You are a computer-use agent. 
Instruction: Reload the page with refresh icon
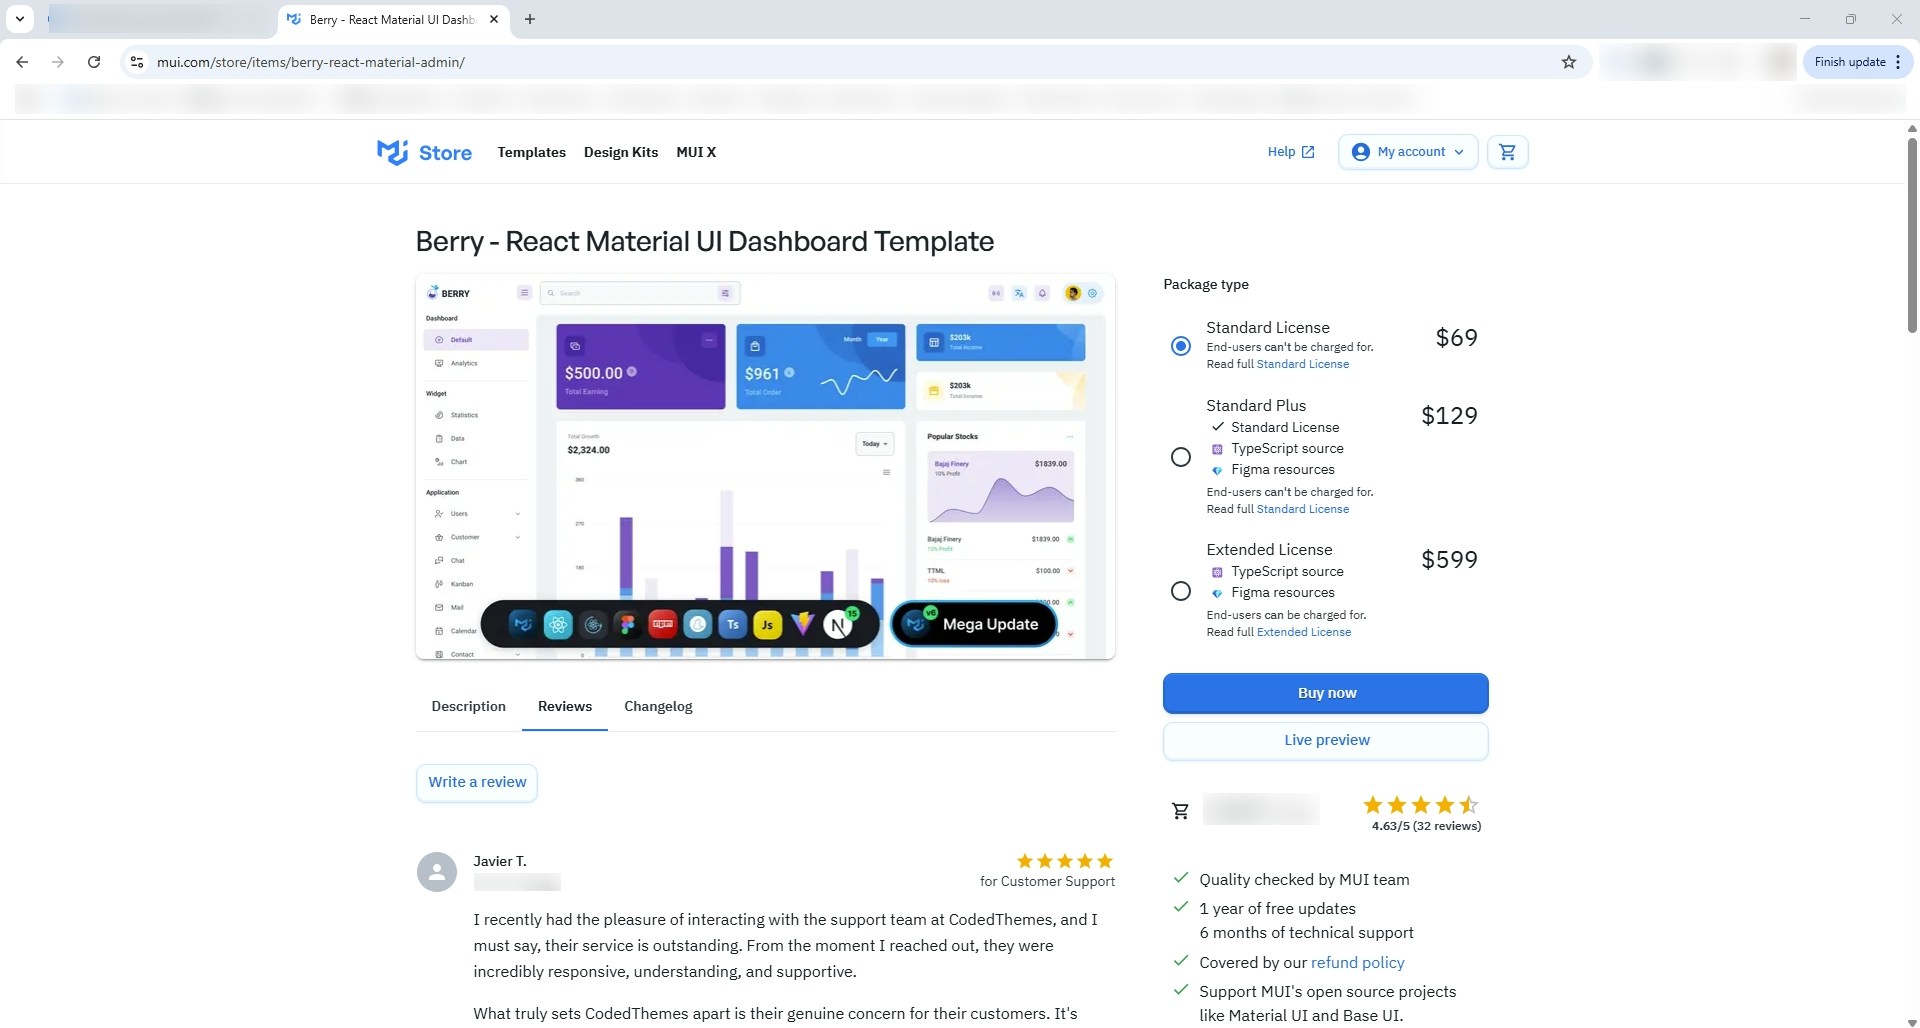coord(94,62)
